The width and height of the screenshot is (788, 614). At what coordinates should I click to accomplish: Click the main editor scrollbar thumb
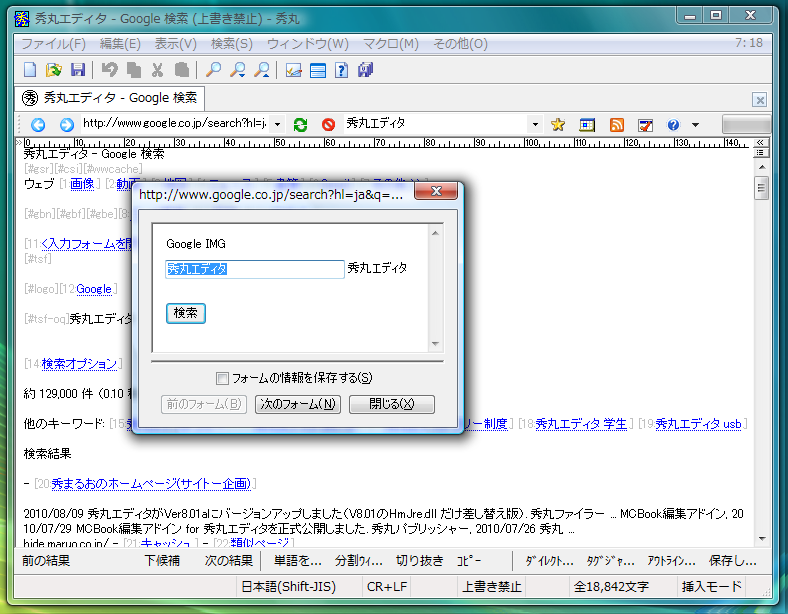(x=761, y=188)
